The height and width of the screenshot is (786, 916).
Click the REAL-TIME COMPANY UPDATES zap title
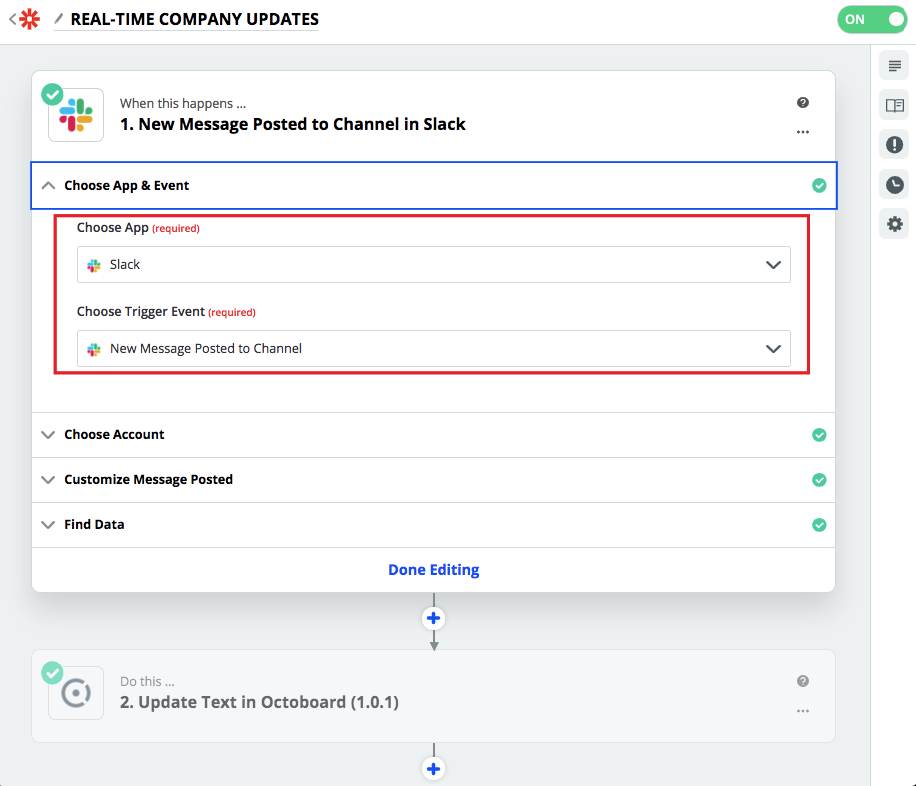pyautogui.click(x=195, y=19)
